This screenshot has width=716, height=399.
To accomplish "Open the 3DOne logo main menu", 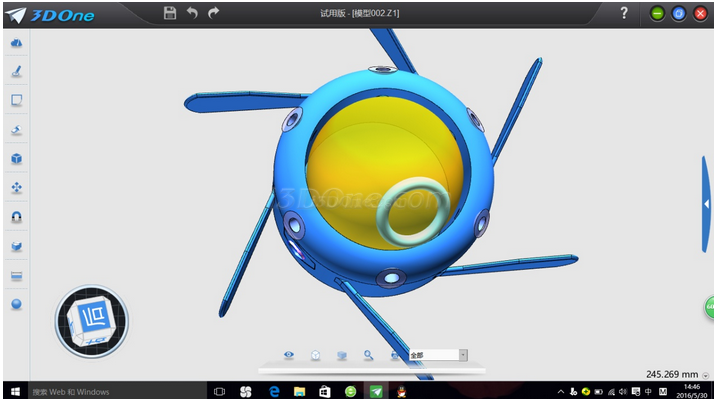I will 50,15.
